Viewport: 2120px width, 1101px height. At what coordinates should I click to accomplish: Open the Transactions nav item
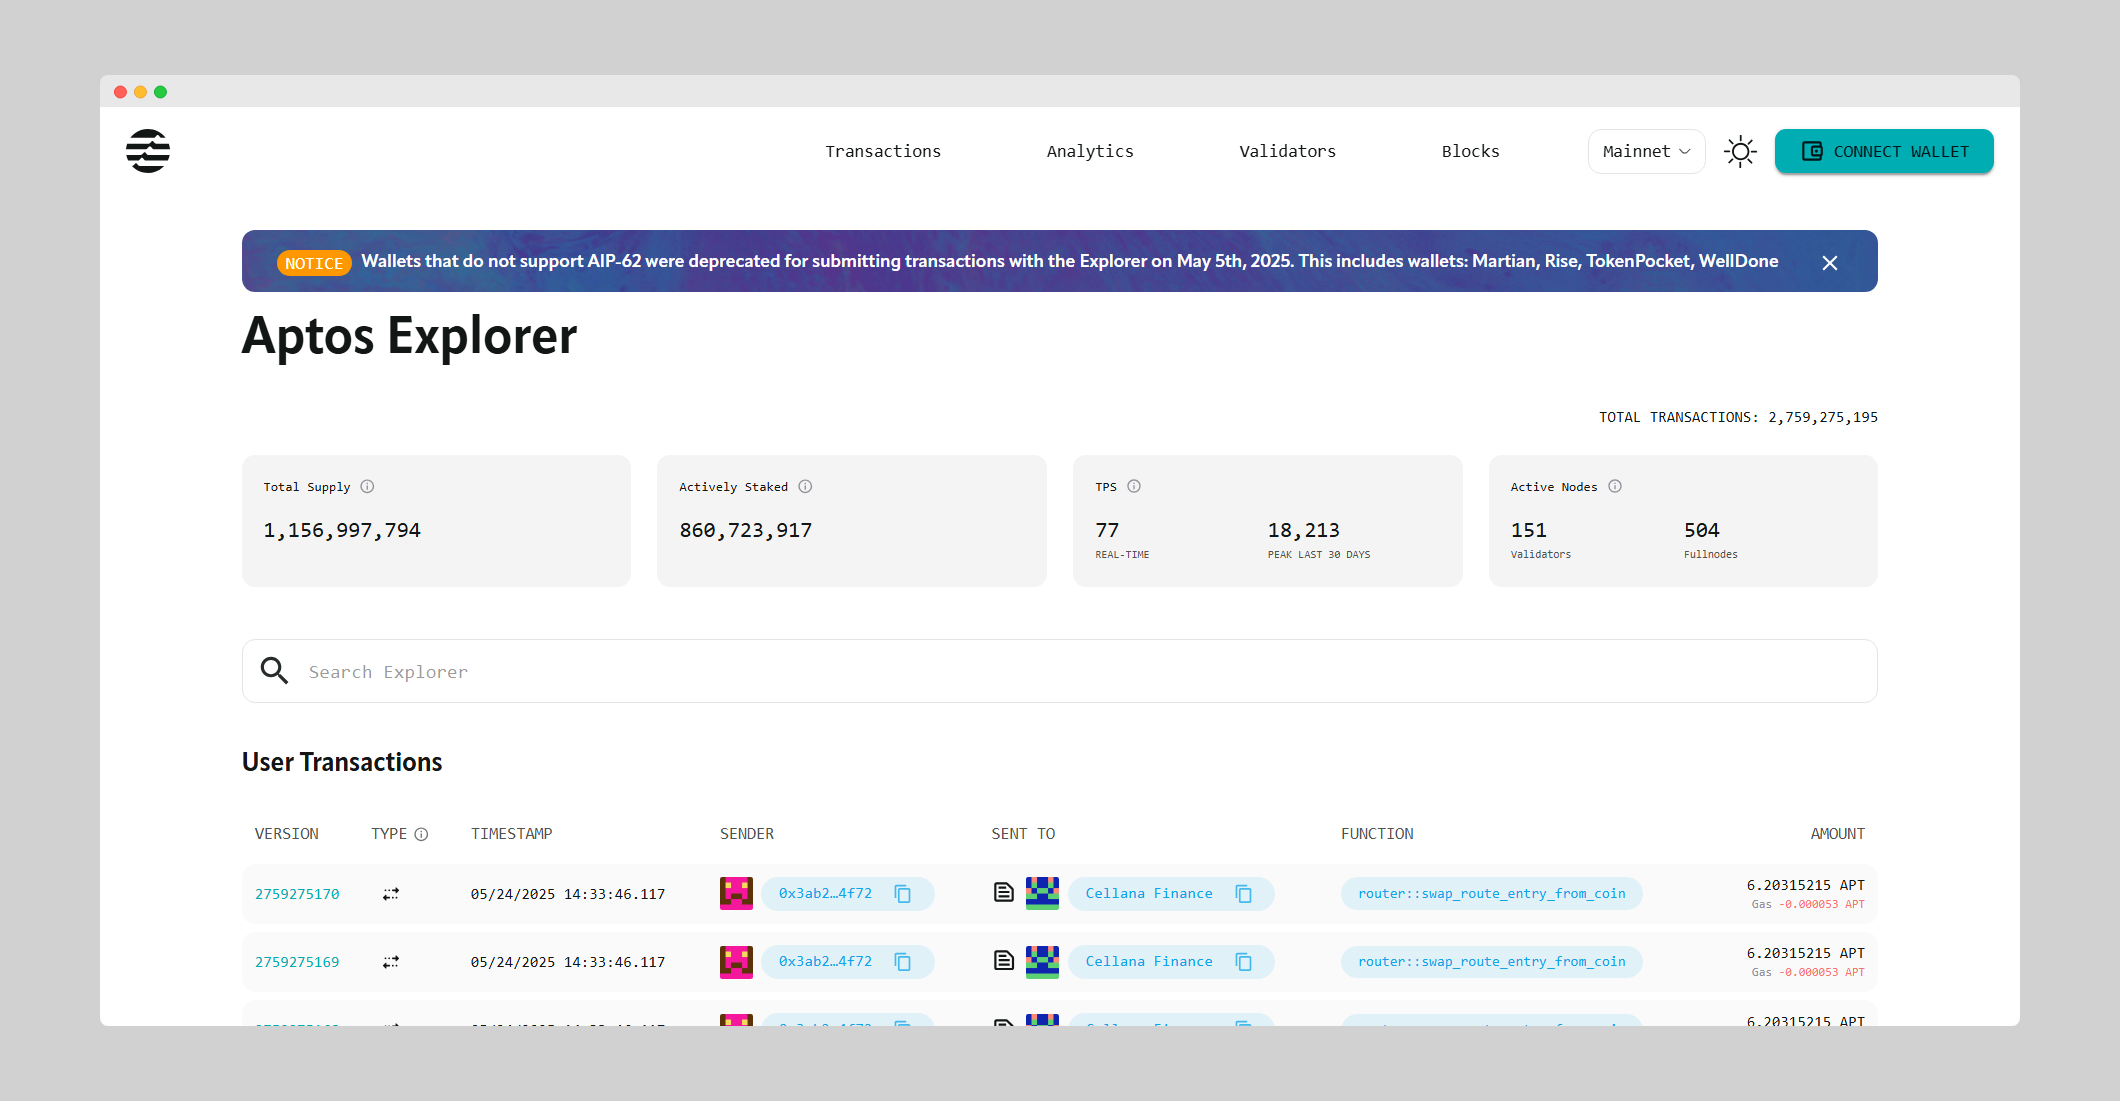coord(882,152)
